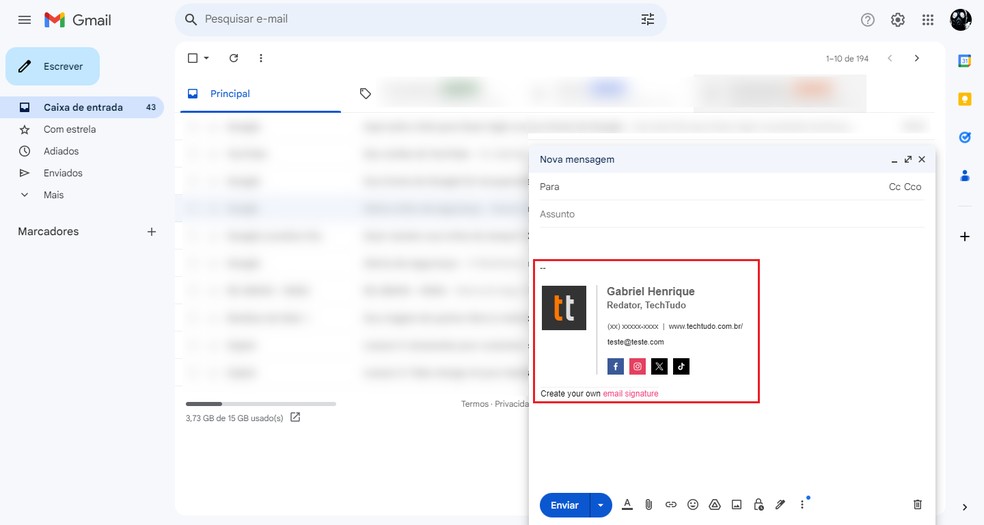Open the email signature link
Screen dimensions: 984x525
pyautogui.click(x=630, y=394)
